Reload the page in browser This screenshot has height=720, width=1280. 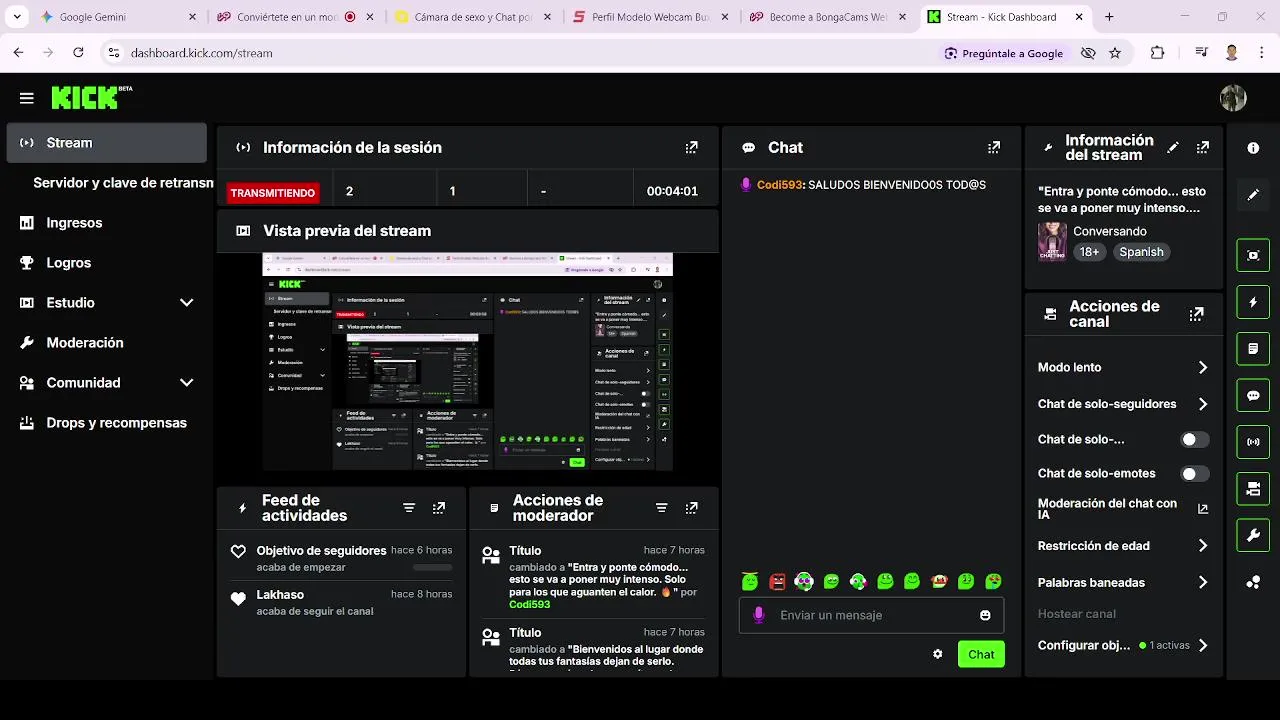(78, 53)
